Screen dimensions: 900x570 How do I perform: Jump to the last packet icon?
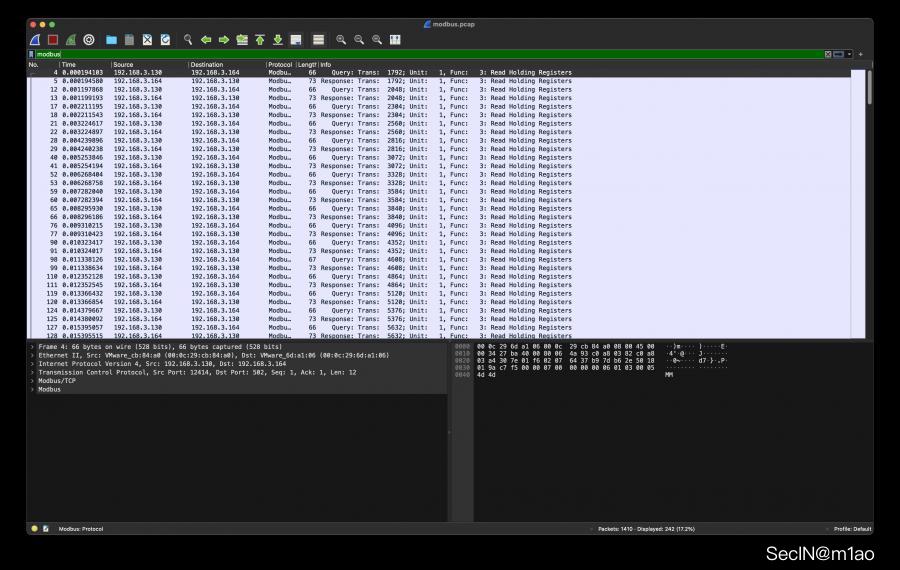[278, 40]
